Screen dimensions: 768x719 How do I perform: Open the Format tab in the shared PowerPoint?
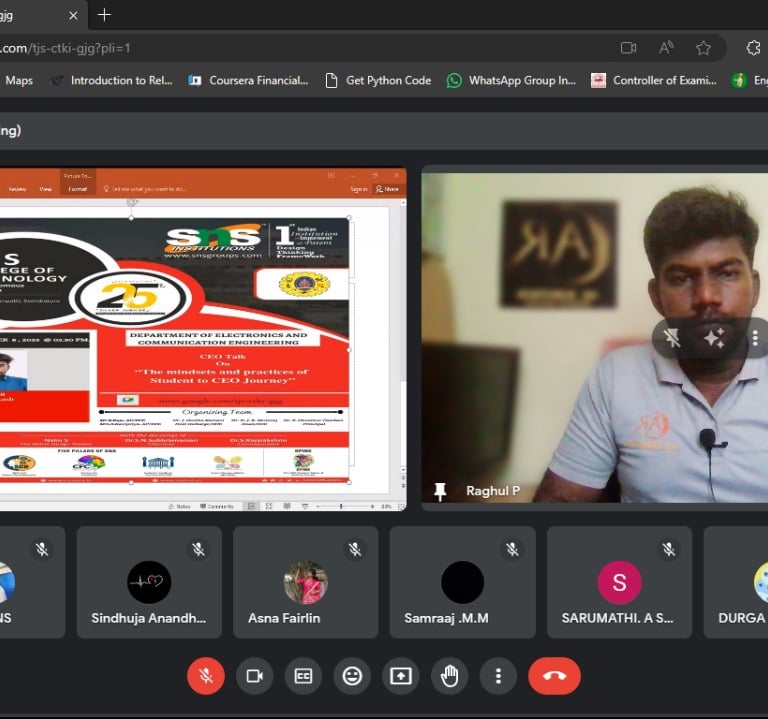click(78, 189)
